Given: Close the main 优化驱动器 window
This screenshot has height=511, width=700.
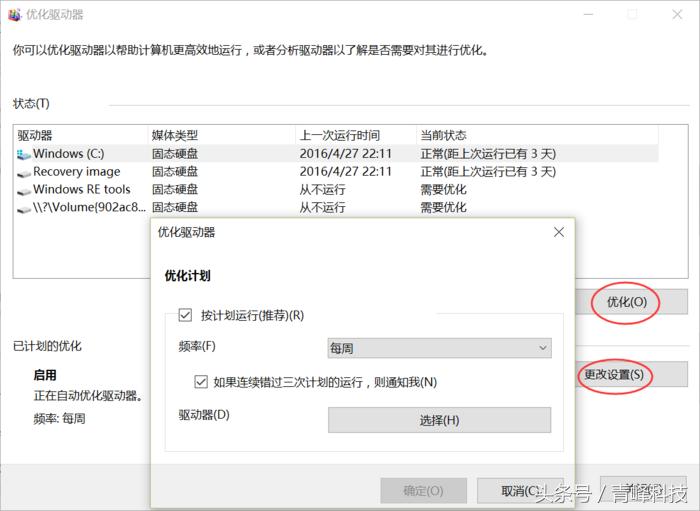Looking at the screenshot, I should point(677,15).
